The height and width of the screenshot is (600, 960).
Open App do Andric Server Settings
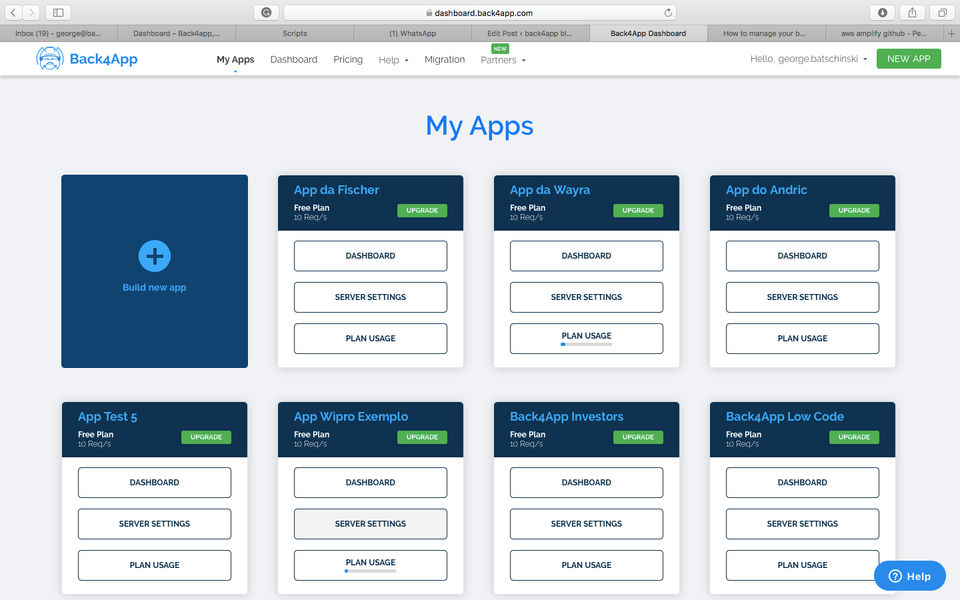tap(803, 297)
